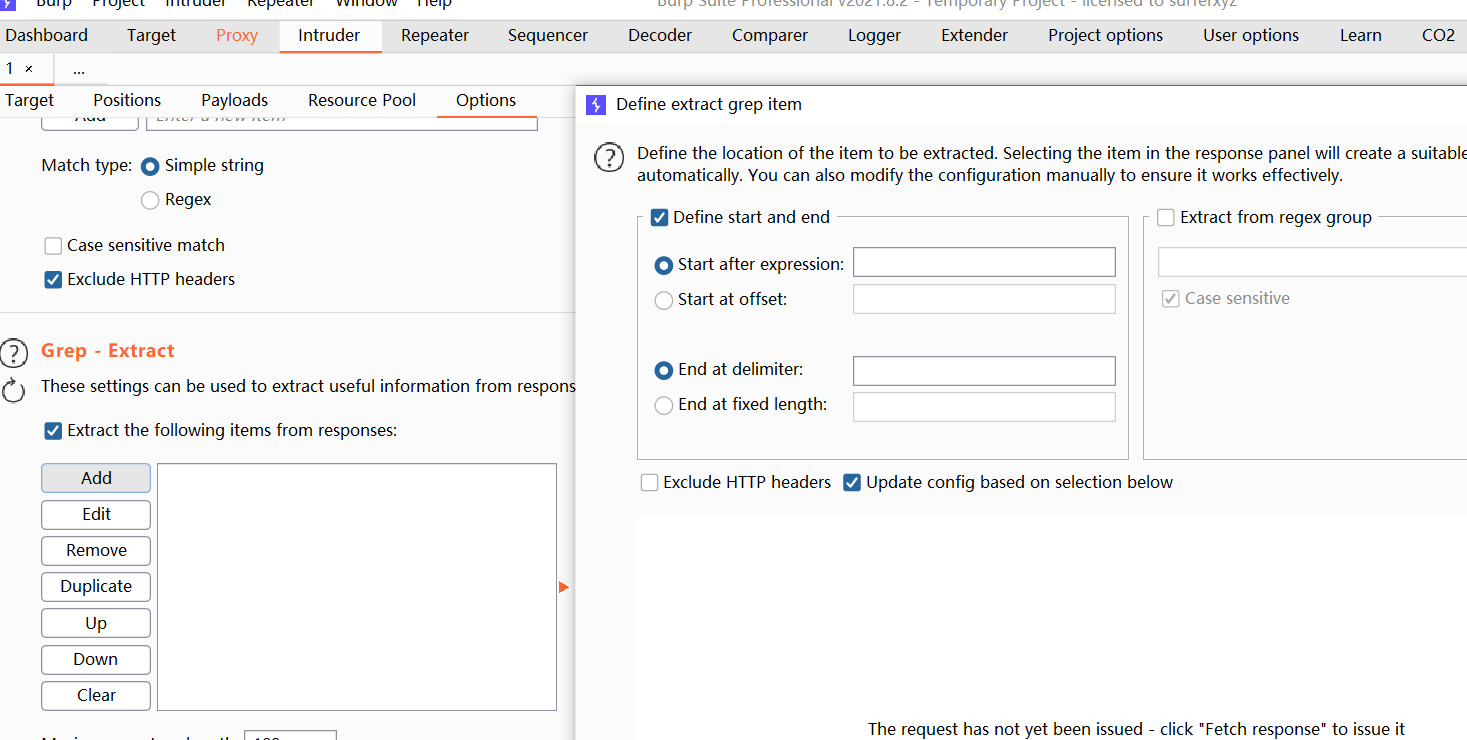Close the Intruder attack tab 1

click(29, 69)
